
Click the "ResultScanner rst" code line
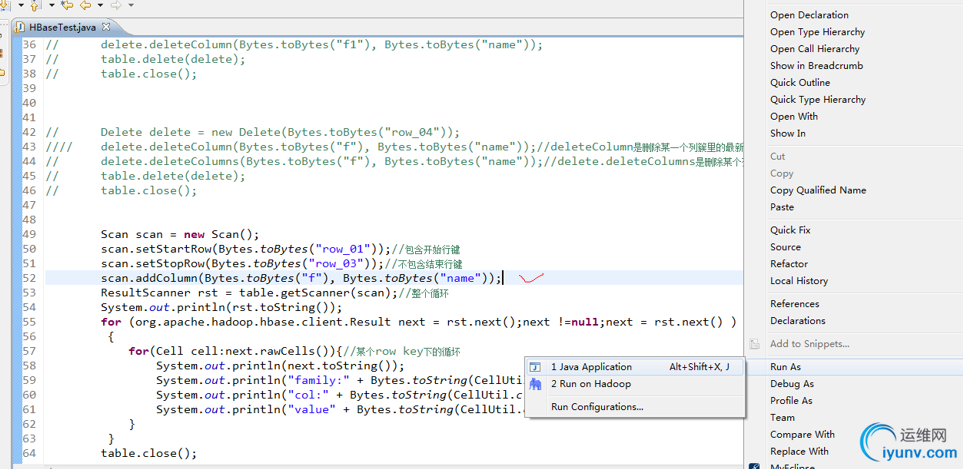click(249, 293)
